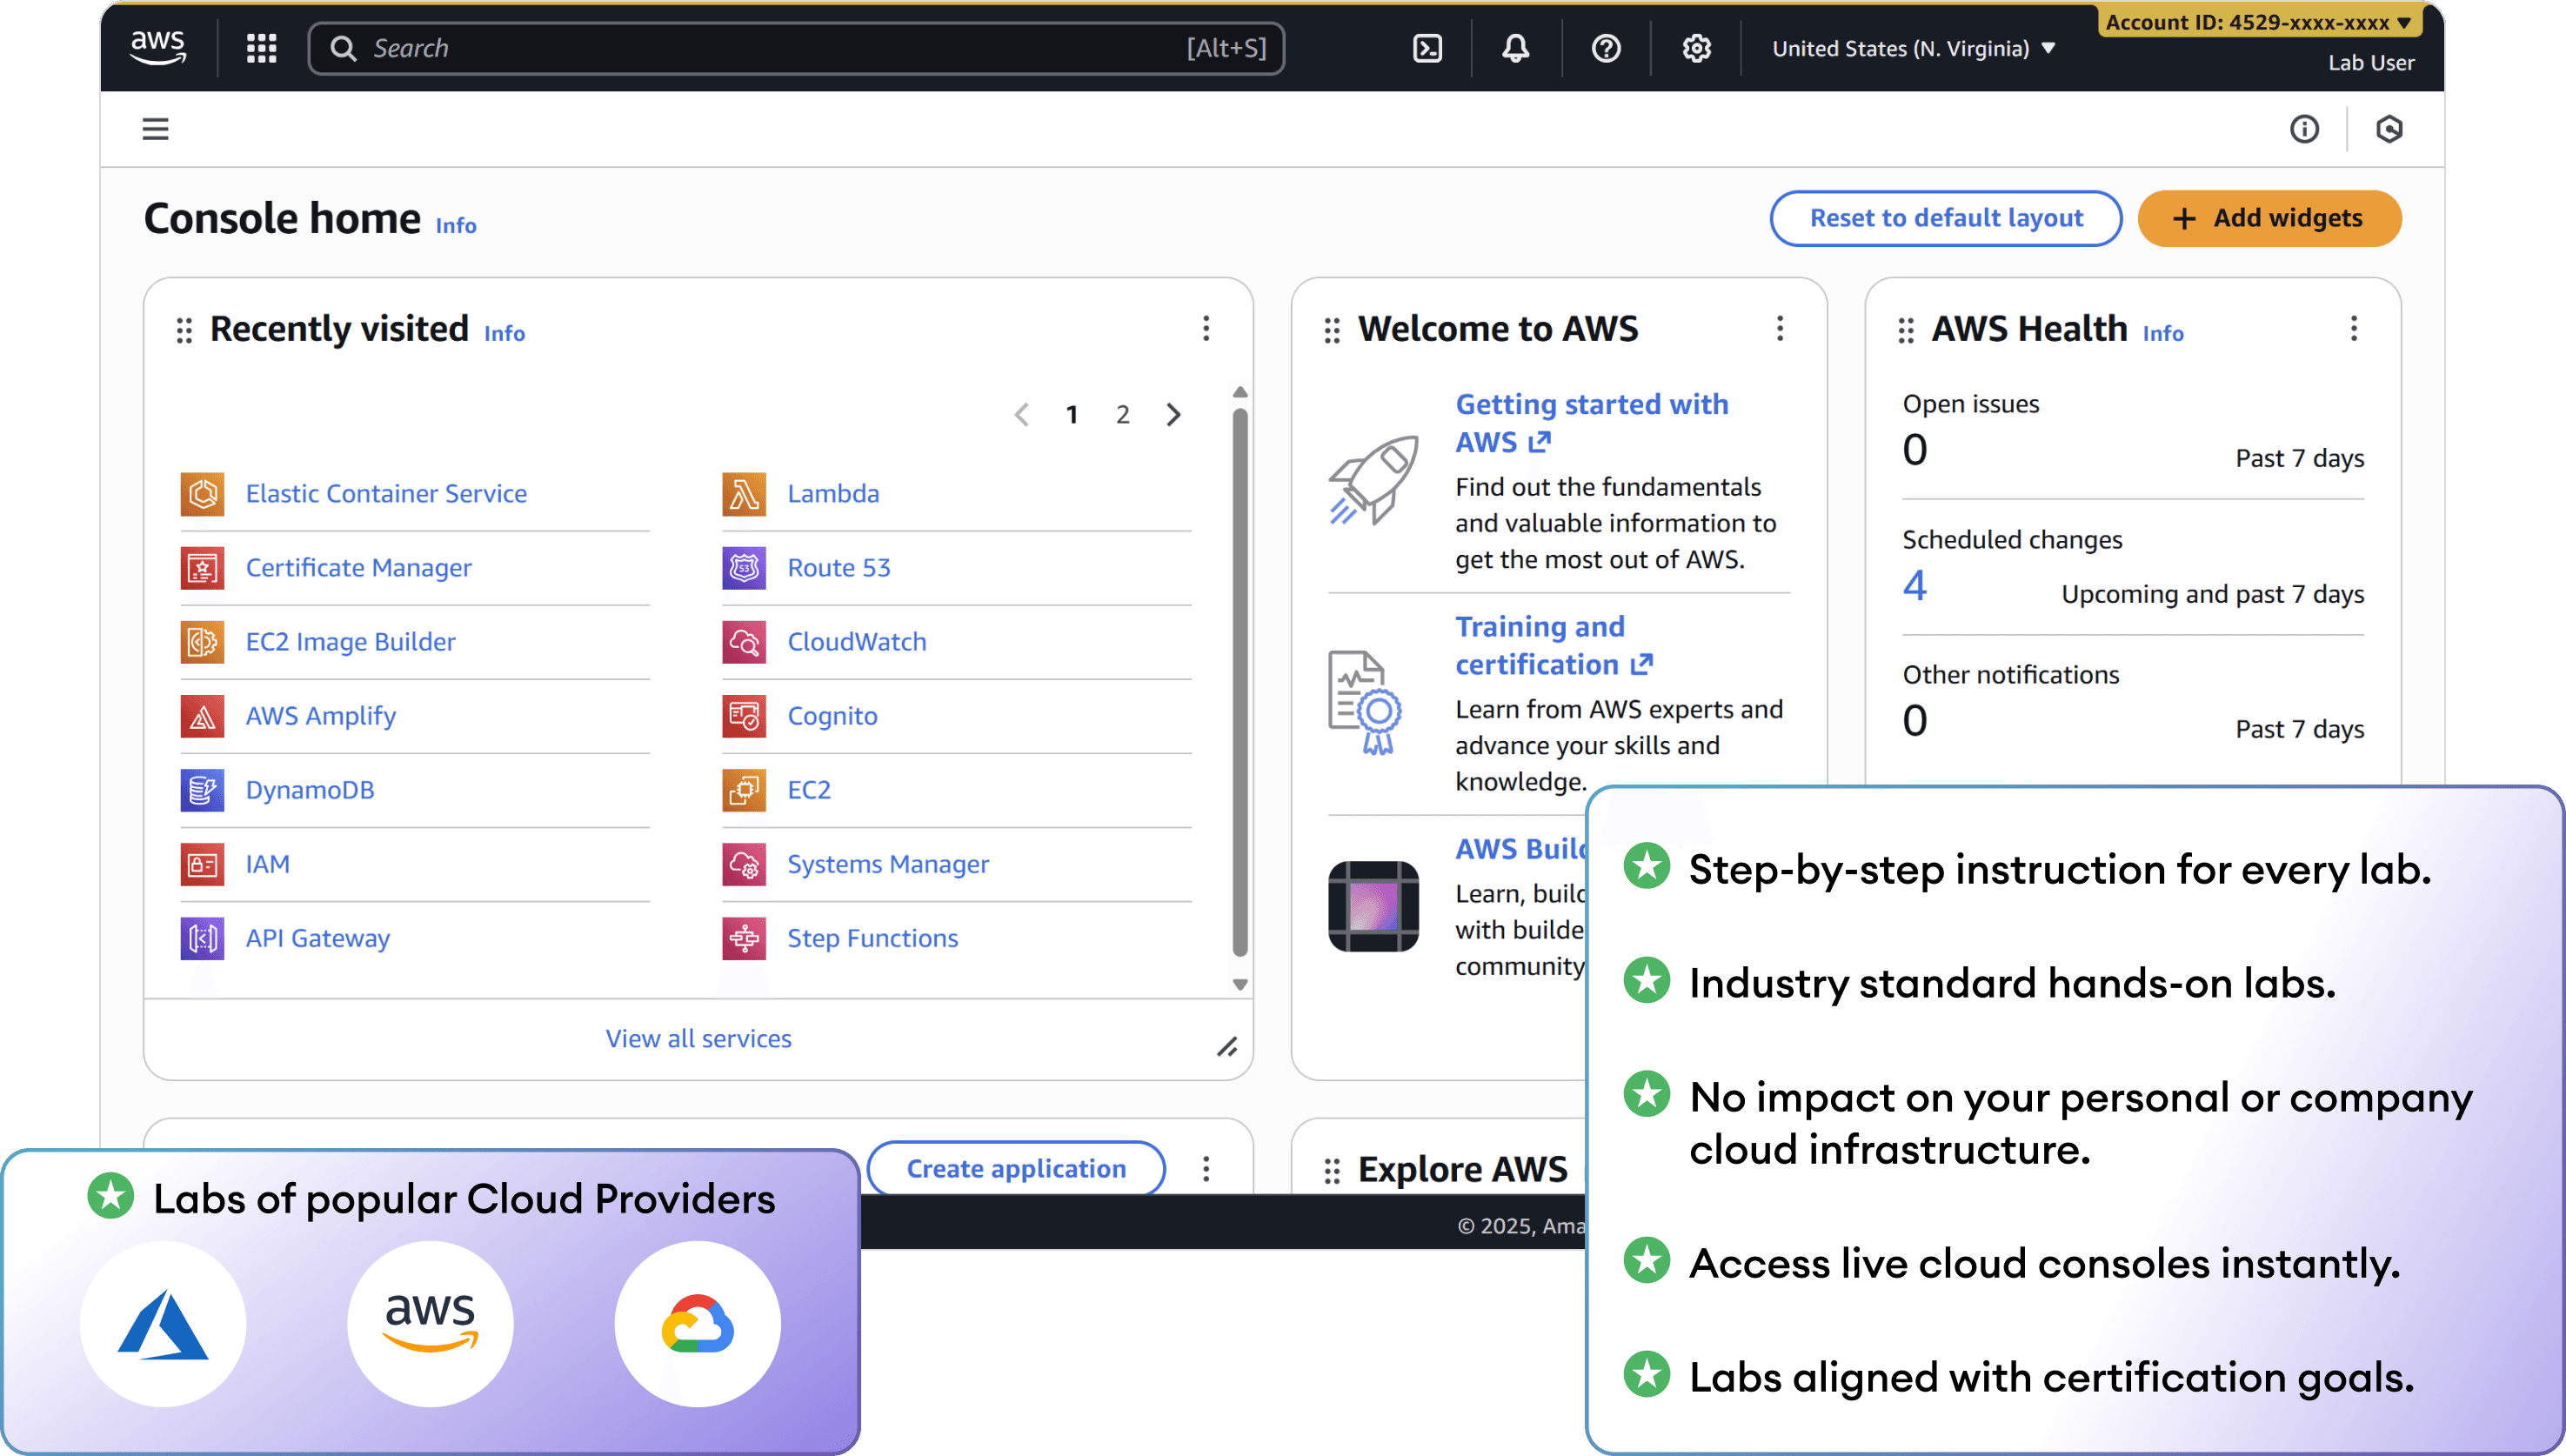The height and width of the screenshot is (1456, 2566).
Task: Open the AWS services grid menu
Action: tap(261, 48)
